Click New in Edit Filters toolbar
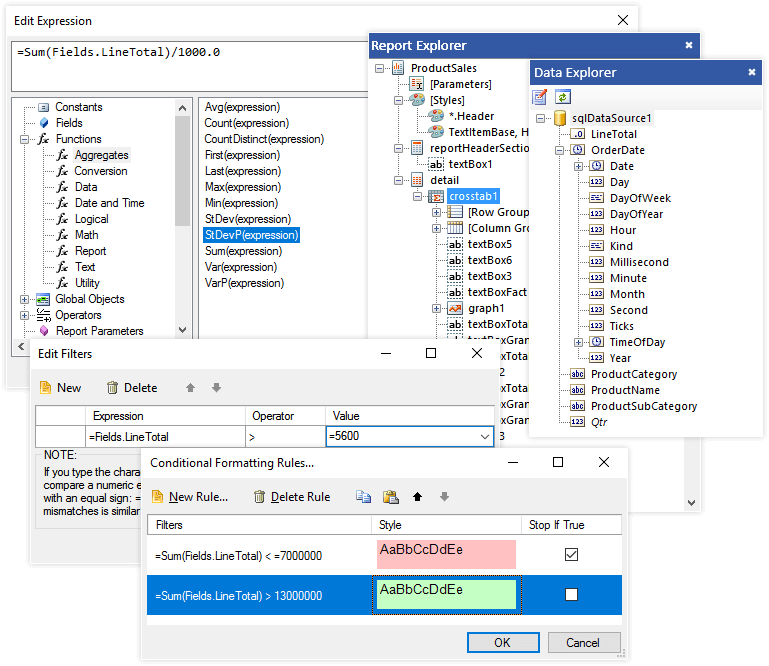Screen dimensions: 769x666 click(x=60, y=388)
